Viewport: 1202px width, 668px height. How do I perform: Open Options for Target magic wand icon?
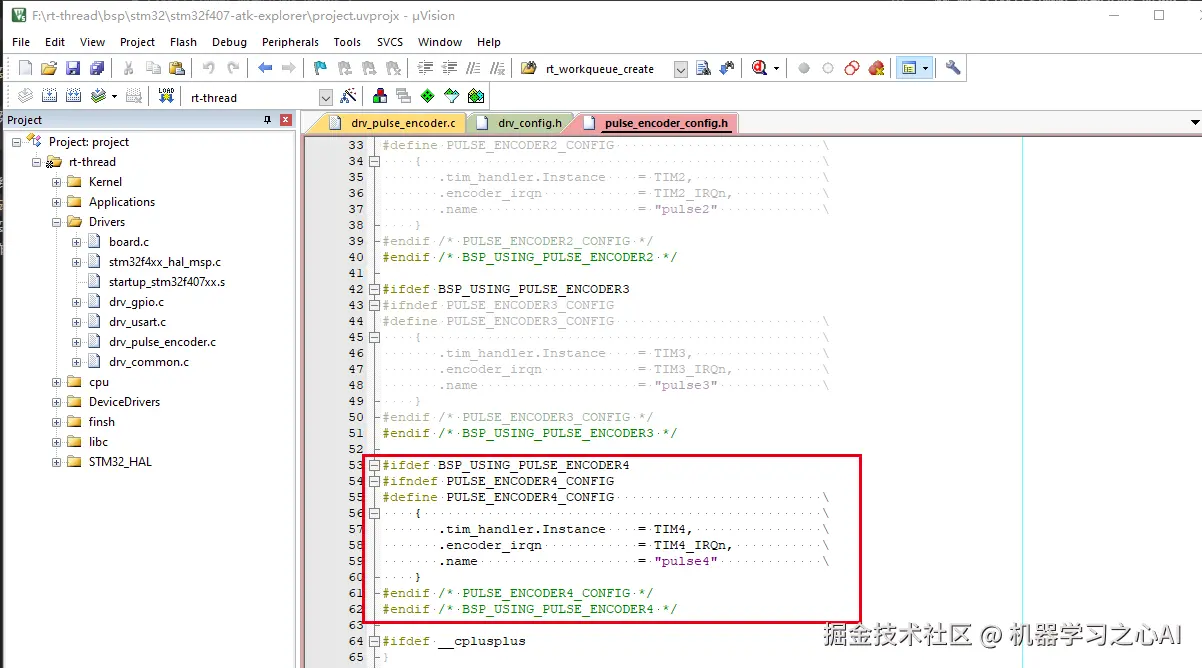(x=348, y=96)
